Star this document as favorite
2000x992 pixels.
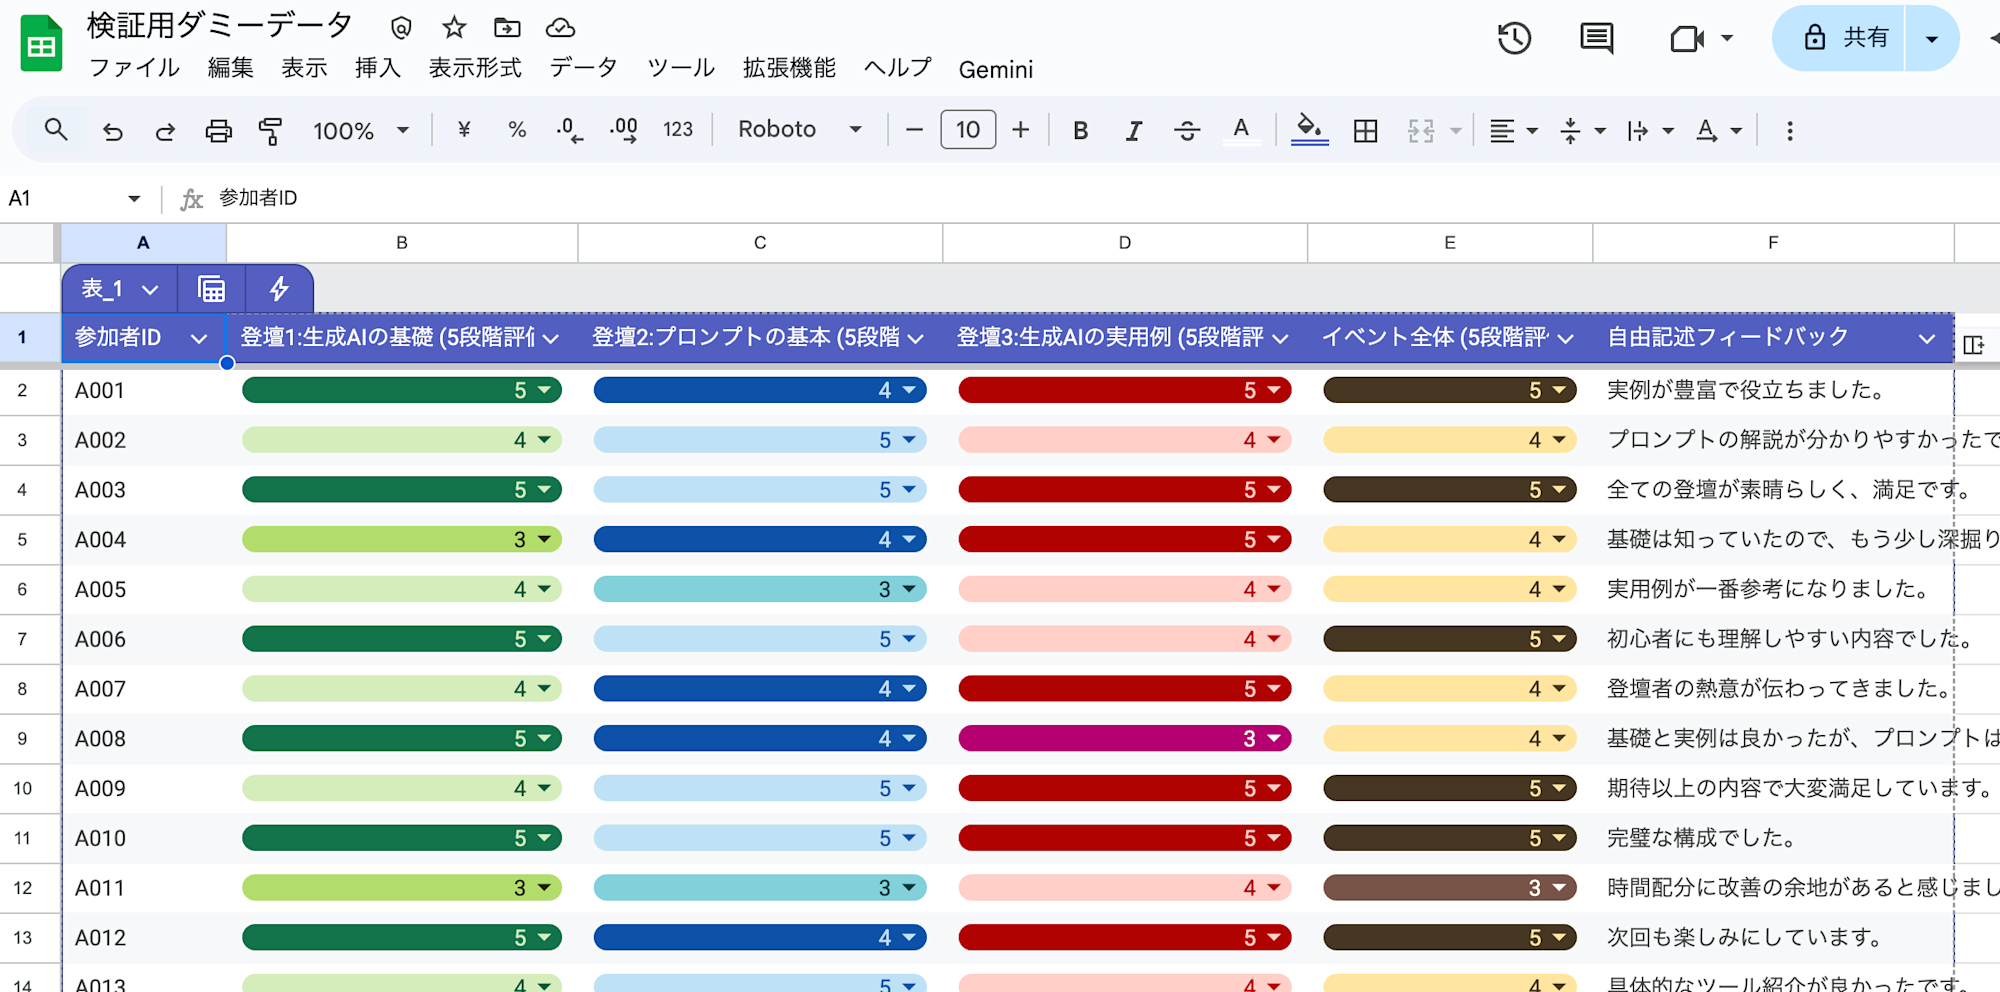(x=454, y=28)
